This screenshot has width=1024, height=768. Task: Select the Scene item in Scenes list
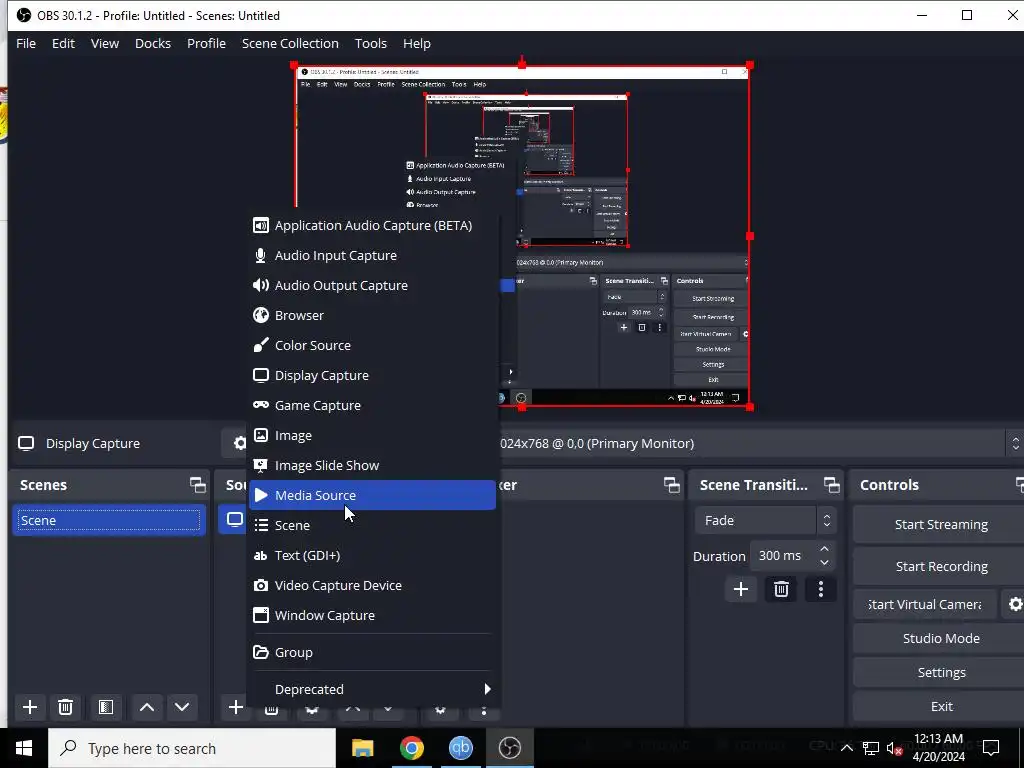point(109,520)
